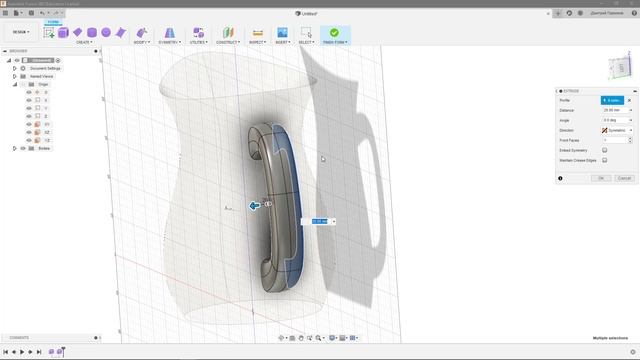
Task: Select the Box form tool
Action: click(x=63, y=33)
